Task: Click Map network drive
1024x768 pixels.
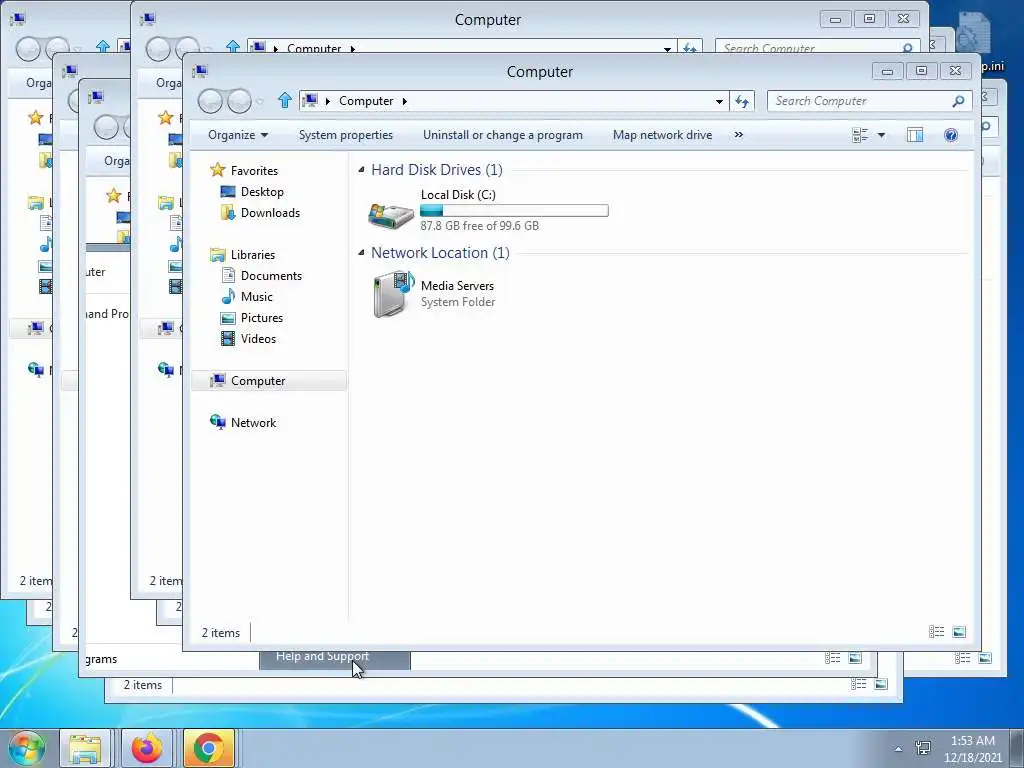Action: pyautogui.click(x=662, y=135)
